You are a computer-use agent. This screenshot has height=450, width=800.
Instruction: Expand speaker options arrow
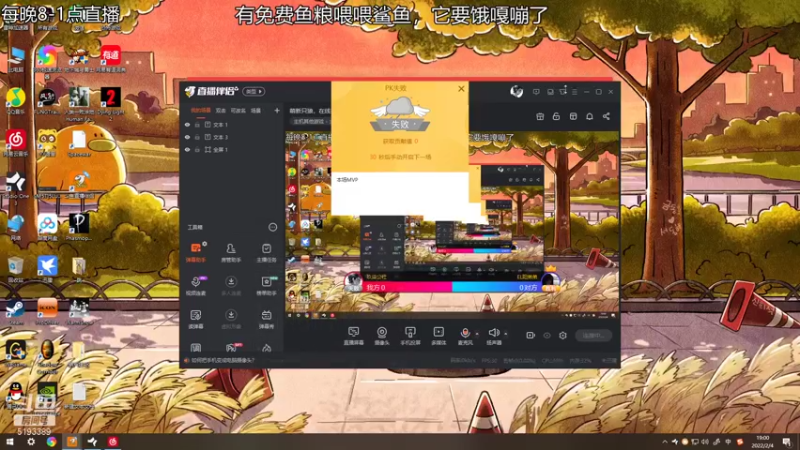tap(506, 334)
